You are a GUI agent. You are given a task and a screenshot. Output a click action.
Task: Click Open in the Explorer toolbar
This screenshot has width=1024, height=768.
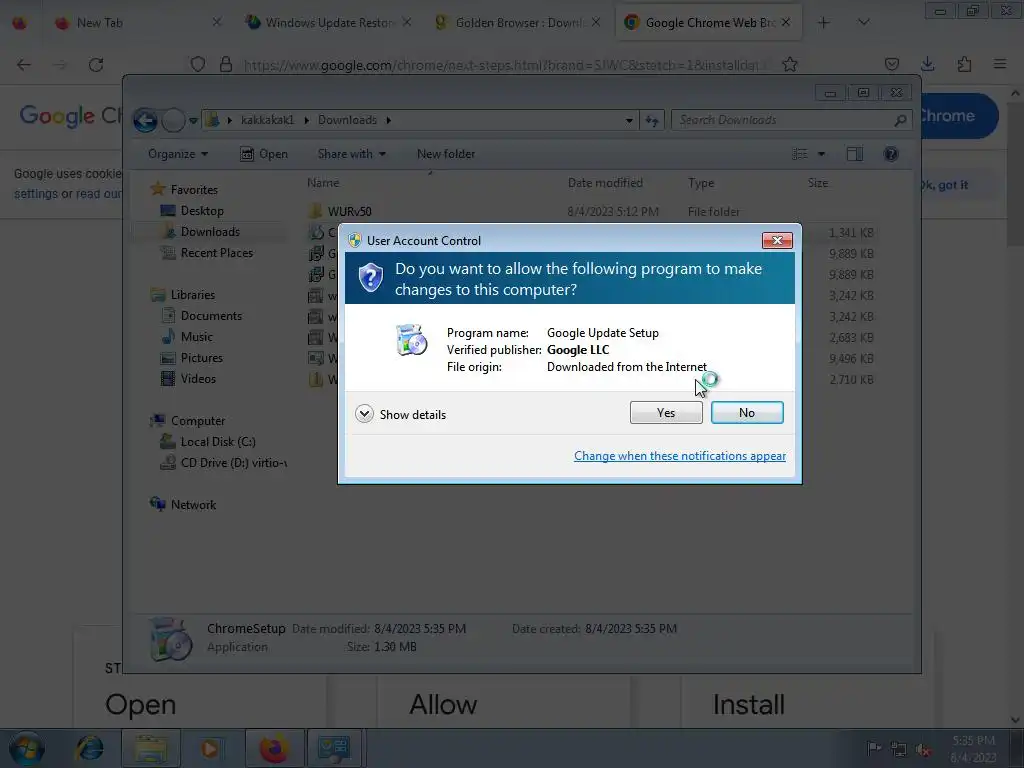tap(264, 154)
